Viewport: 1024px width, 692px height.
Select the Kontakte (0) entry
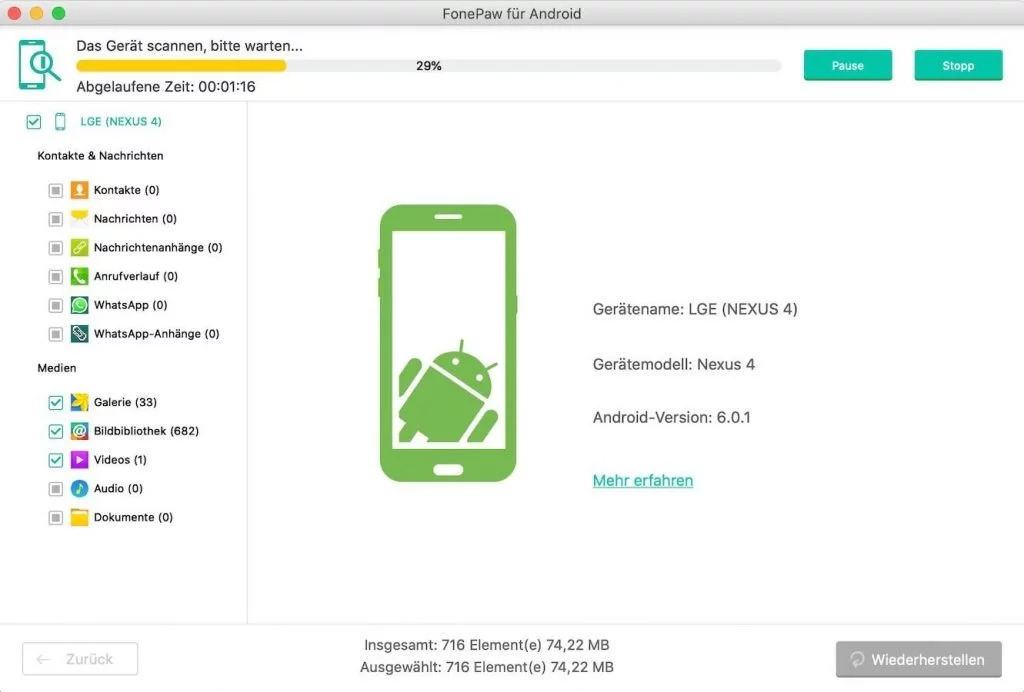click(127, 190)
